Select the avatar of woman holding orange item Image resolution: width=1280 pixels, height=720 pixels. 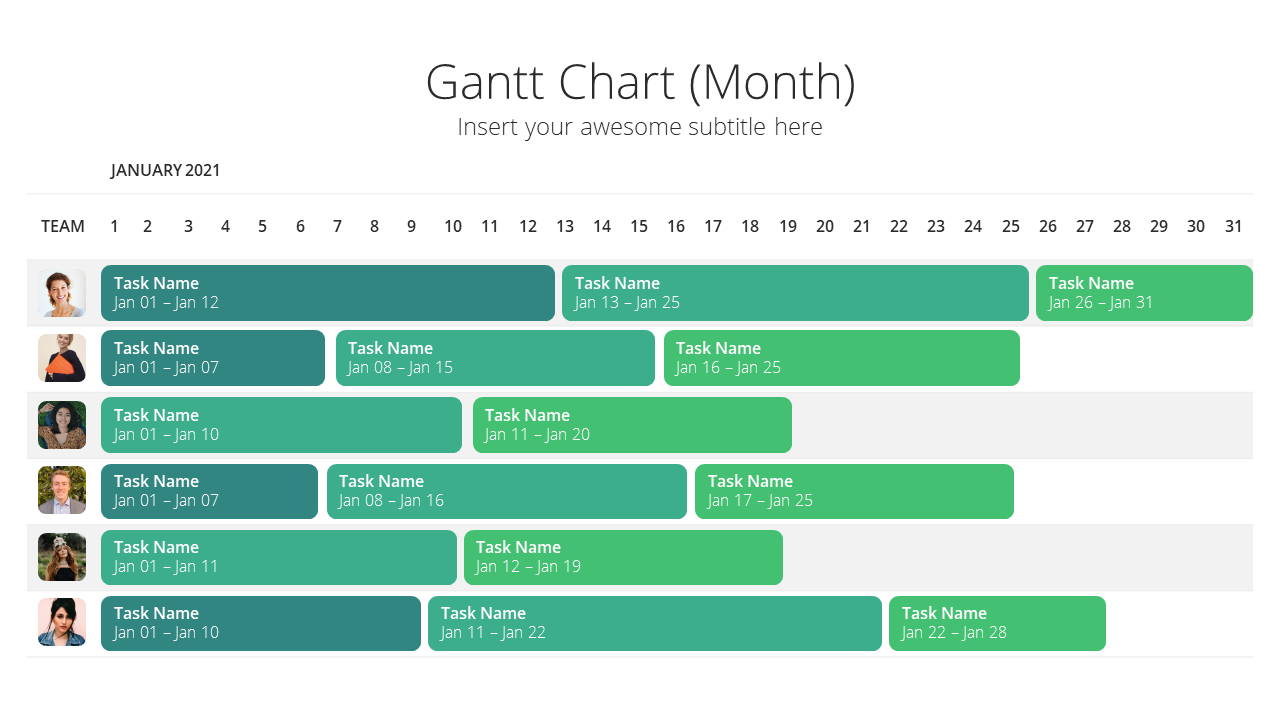tap(62, 358)
